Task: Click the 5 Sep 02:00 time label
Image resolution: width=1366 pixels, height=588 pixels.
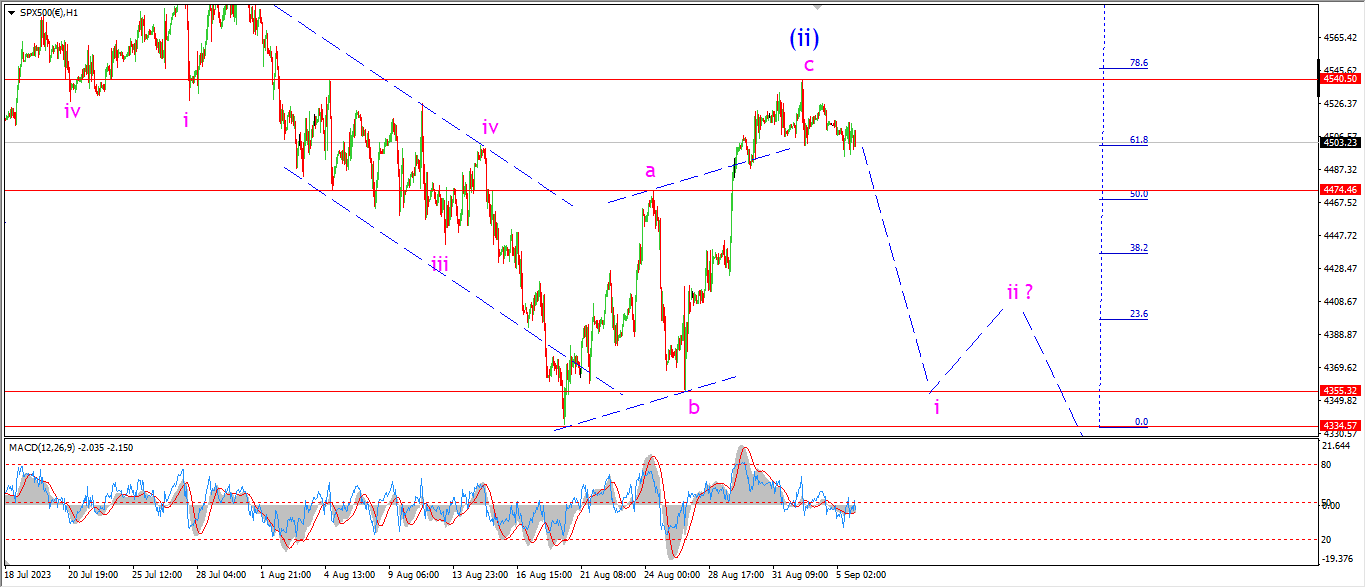Action: (x=862, y=576)
